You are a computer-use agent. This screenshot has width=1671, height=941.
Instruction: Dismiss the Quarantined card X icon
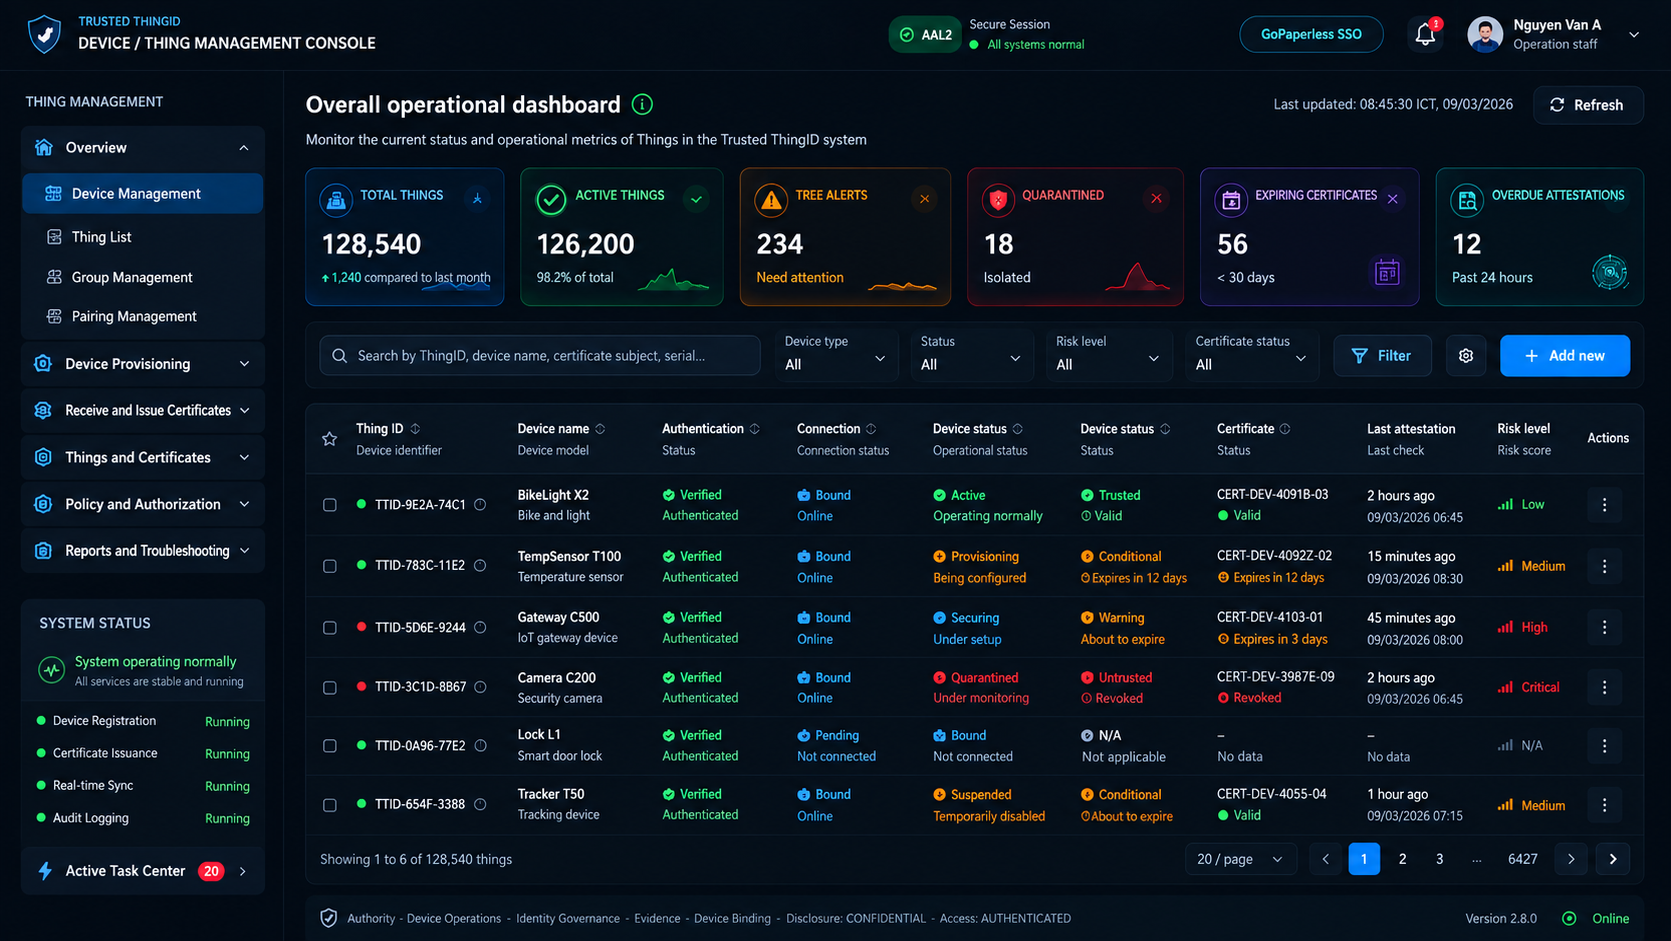pos(1156,198)
